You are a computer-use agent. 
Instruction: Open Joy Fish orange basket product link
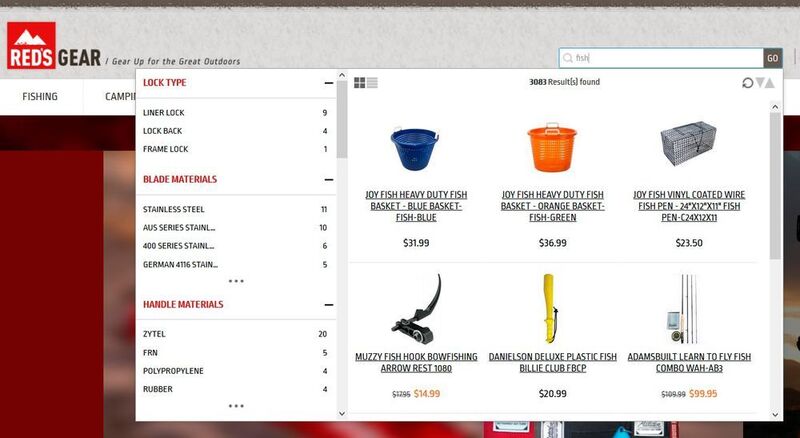pos(553,206)
